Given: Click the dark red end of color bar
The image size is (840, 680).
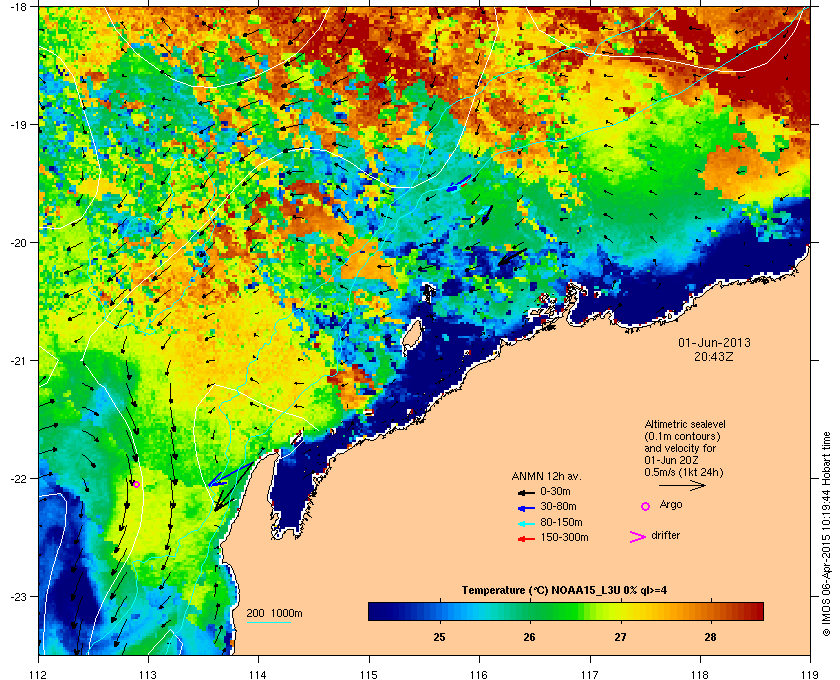Looking at the screenshot, I should click(x=756, y=611).
